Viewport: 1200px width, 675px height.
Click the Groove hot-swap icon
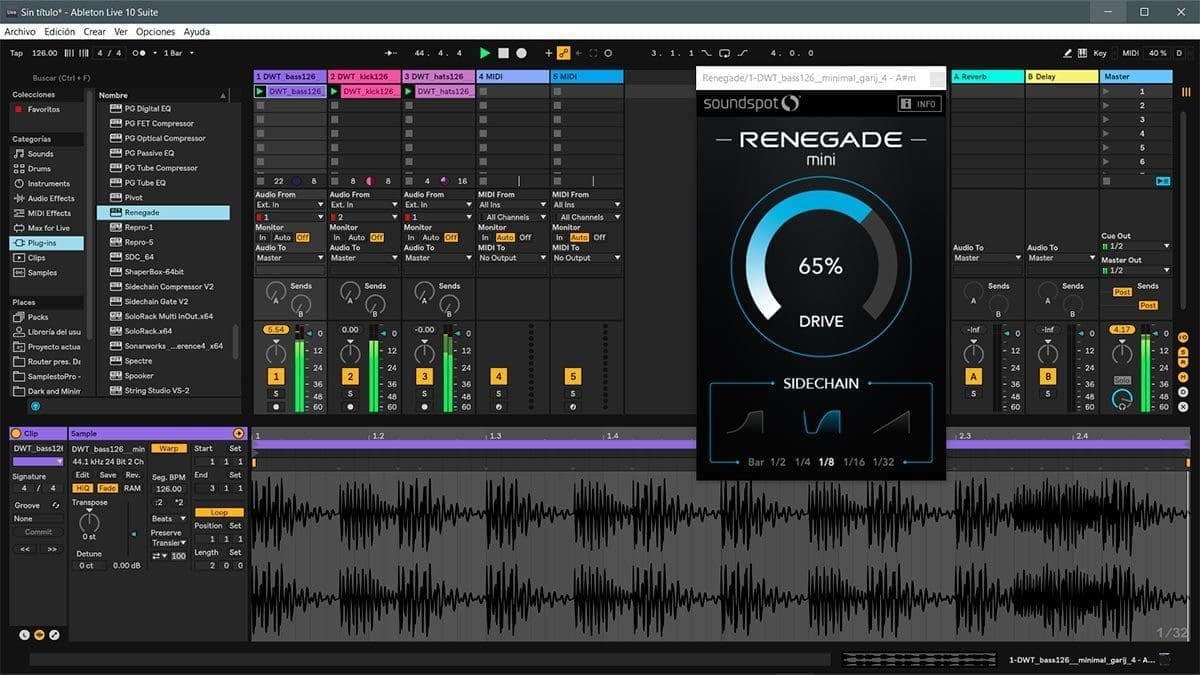tap(57, 506)
